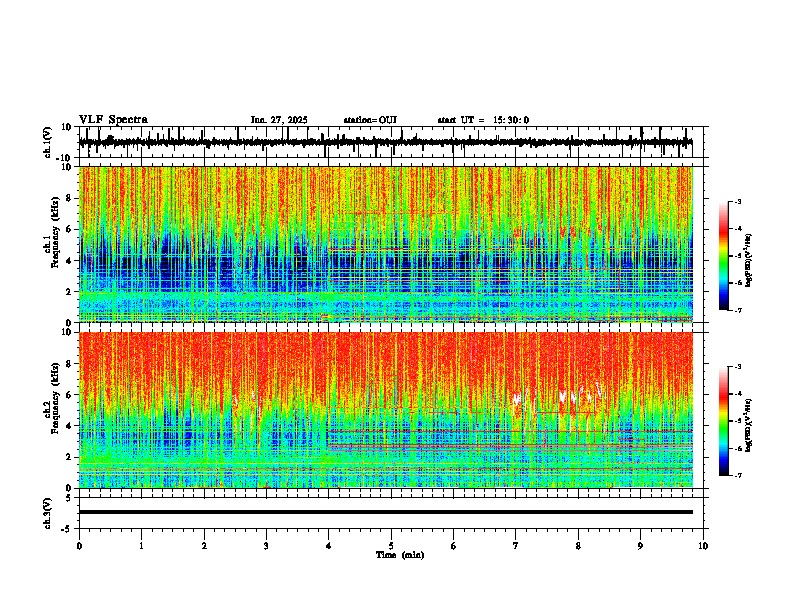Screen dimensions: 792x612
Task: Click the "VLF Spectra" title text
Action: tap(113, 120)
